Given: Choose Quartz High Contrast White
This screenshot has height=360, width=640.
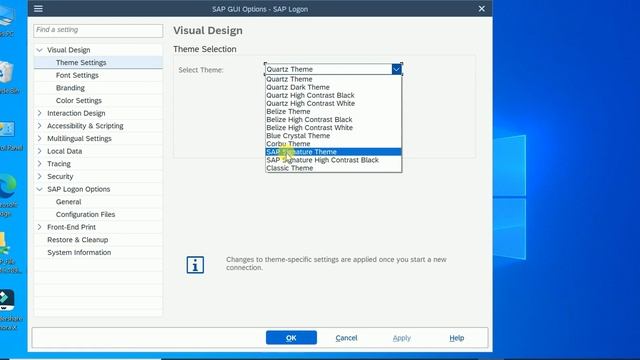Looking at the screenshot, I should 333,104.
